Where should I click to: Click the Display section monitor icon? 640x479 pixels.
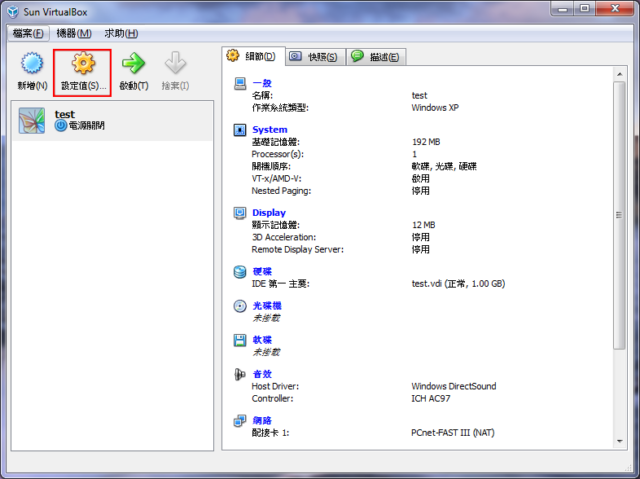click(x=240, y=213)
